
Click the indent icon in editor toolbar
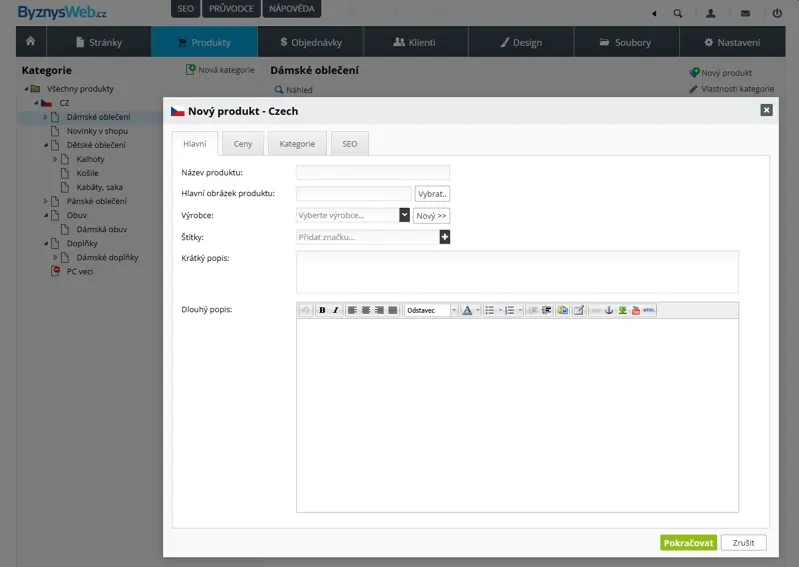click(546, 310)
